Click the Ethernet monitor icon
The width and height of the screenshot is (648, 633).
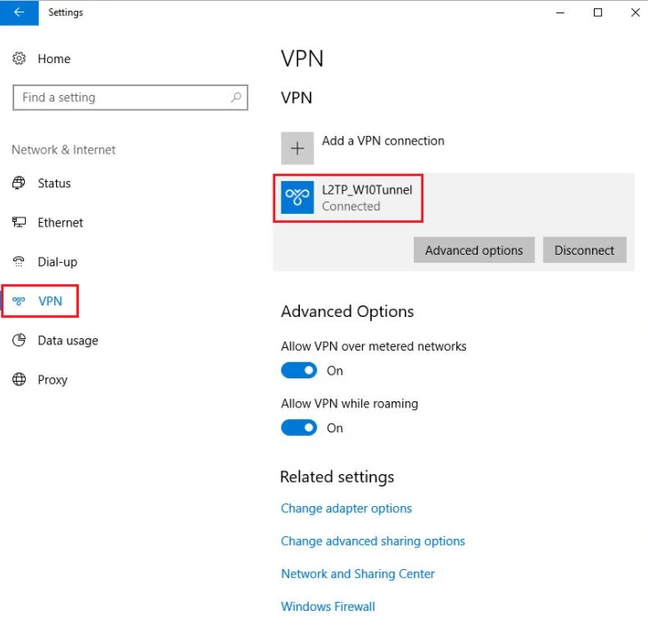pos(19,222)
